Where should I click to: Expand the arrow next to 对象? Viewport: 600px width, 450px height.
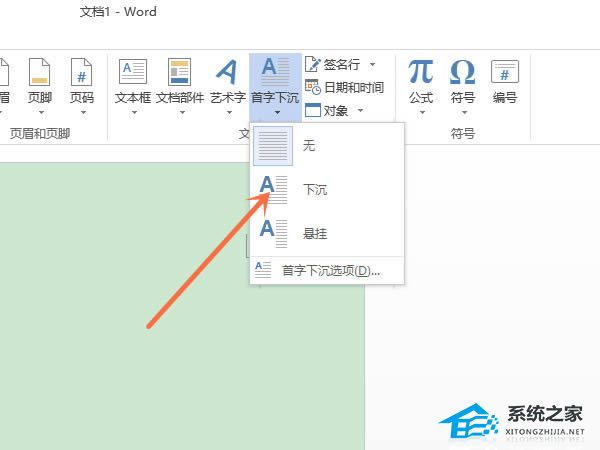(360, 111)
